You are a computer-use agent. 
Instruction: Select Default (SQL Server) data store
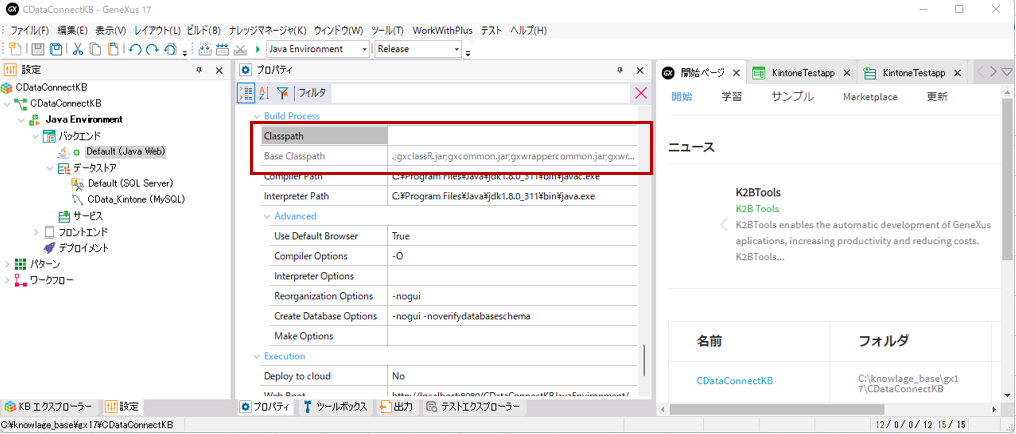click(x=130, y=183)
